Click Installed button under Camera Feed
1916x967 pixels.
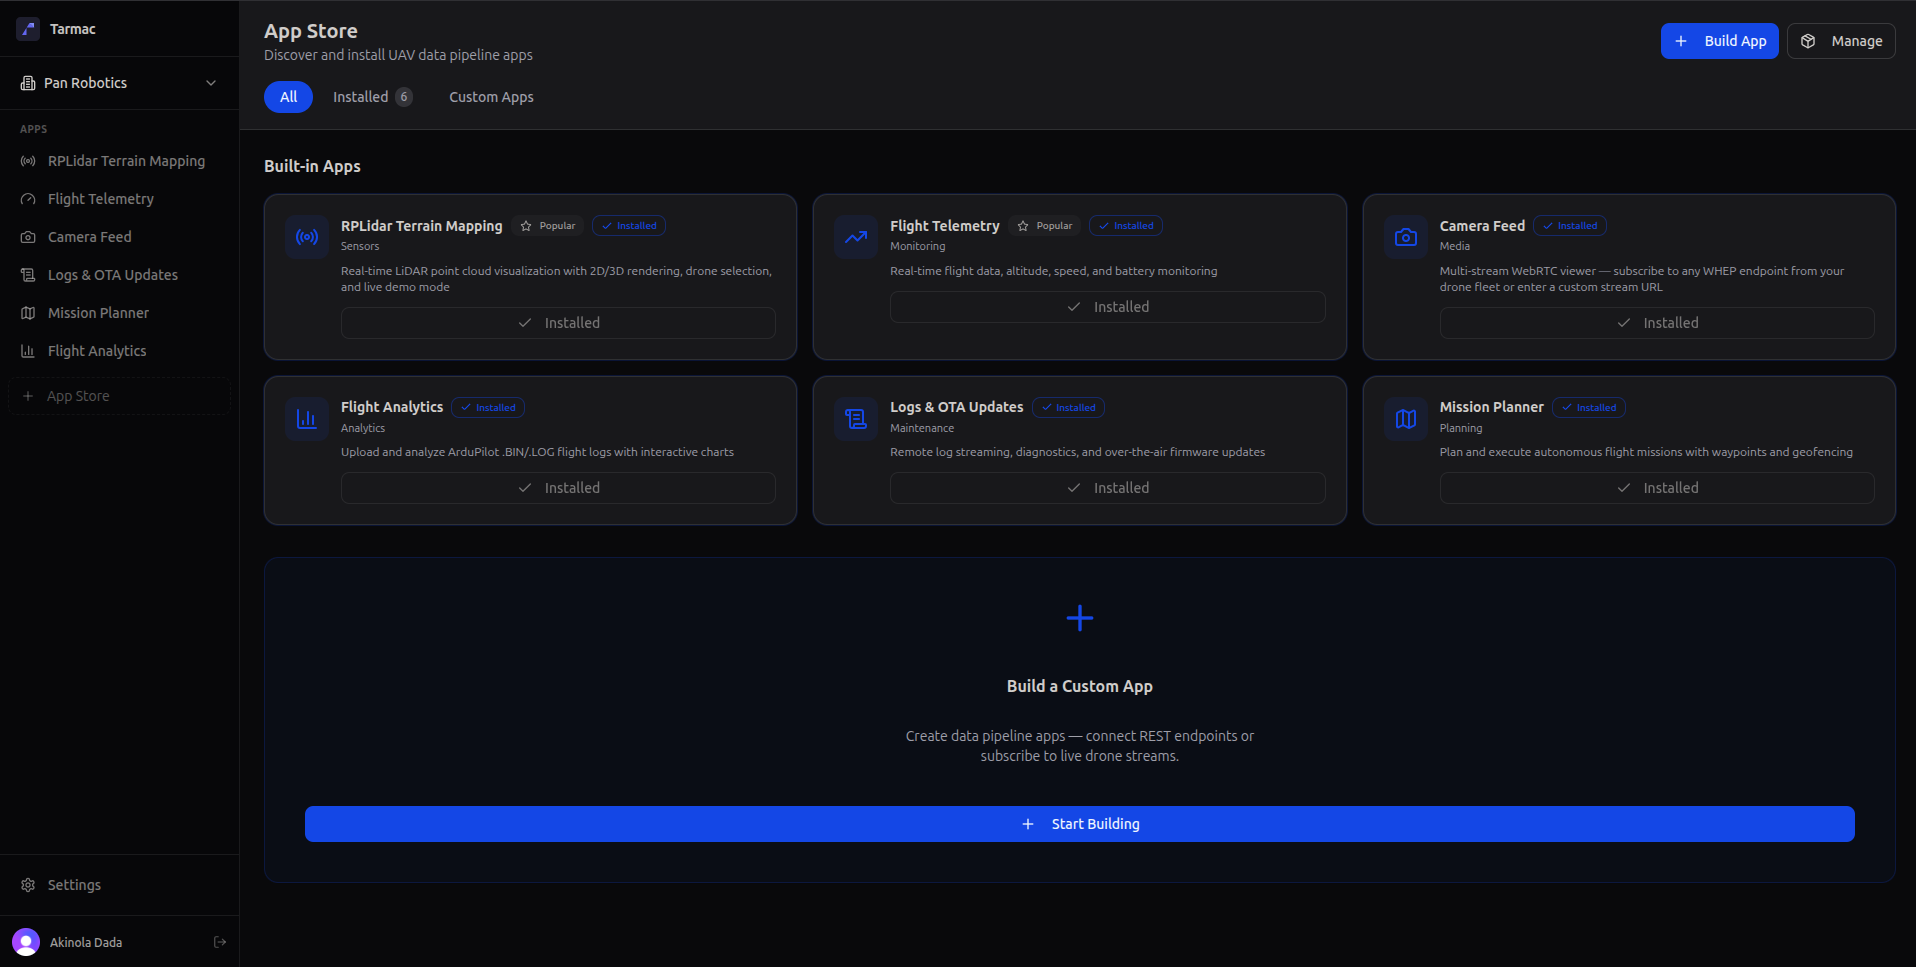click(1657, 323)
